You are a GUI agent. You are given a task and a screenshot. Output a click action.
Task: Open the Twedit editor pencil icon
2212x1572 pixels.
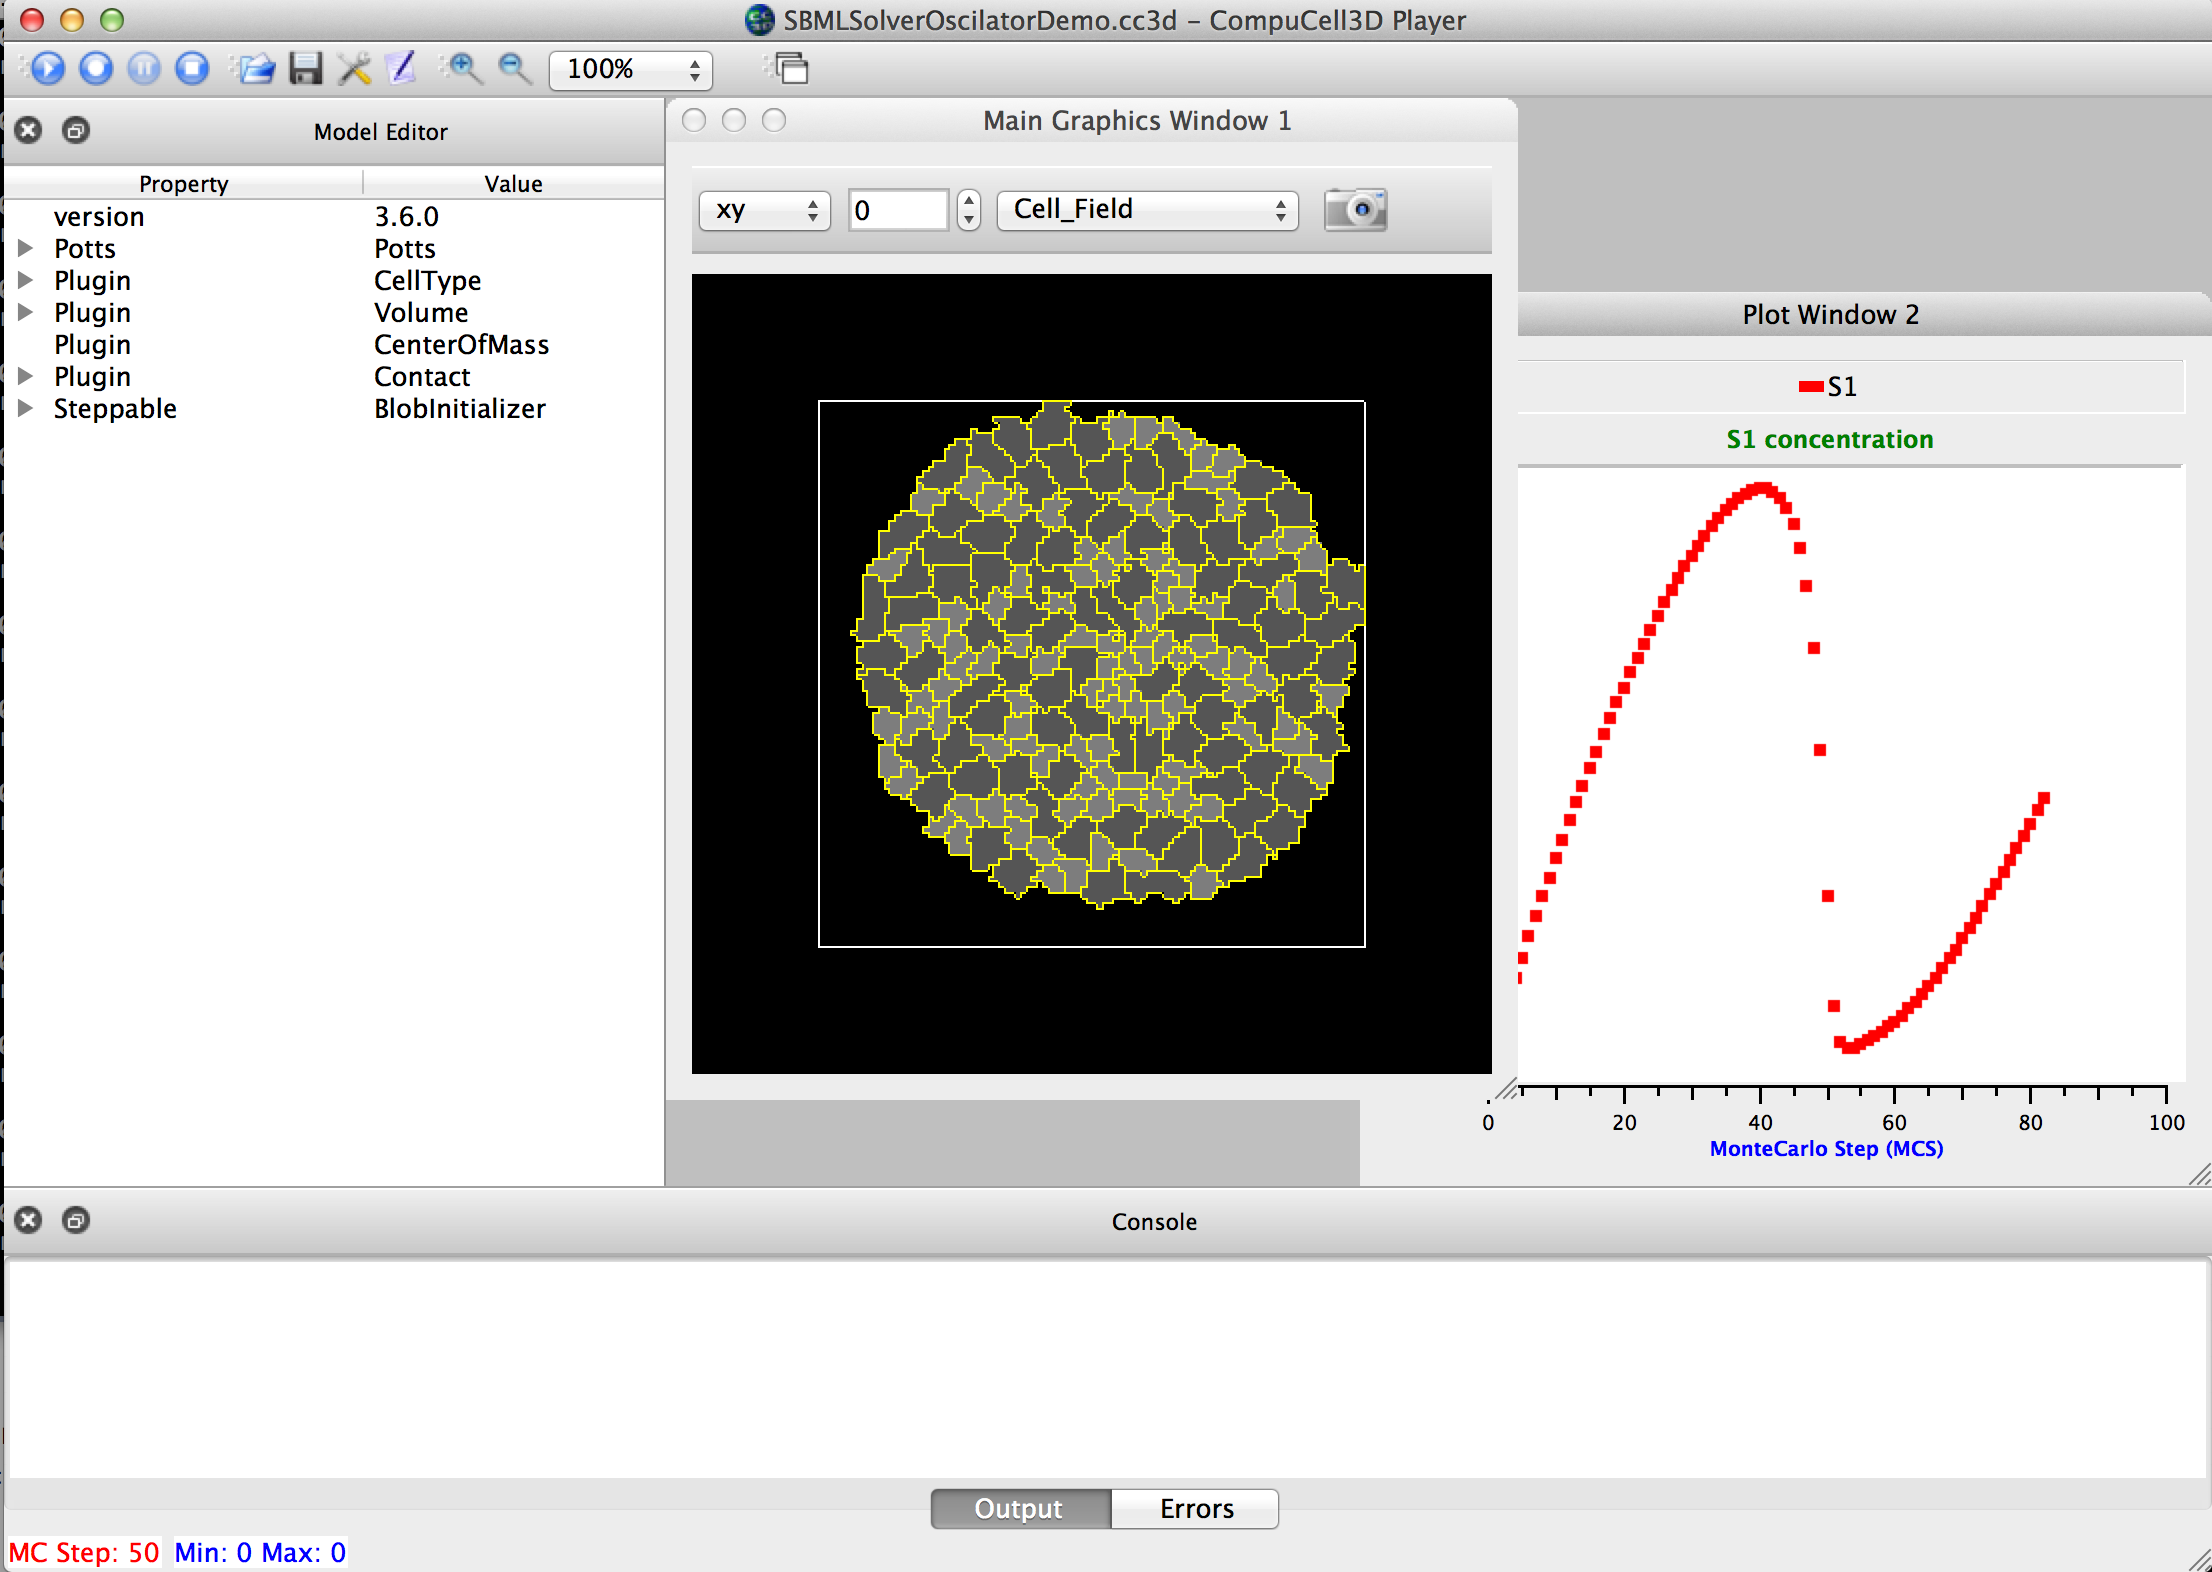point(402,68)
